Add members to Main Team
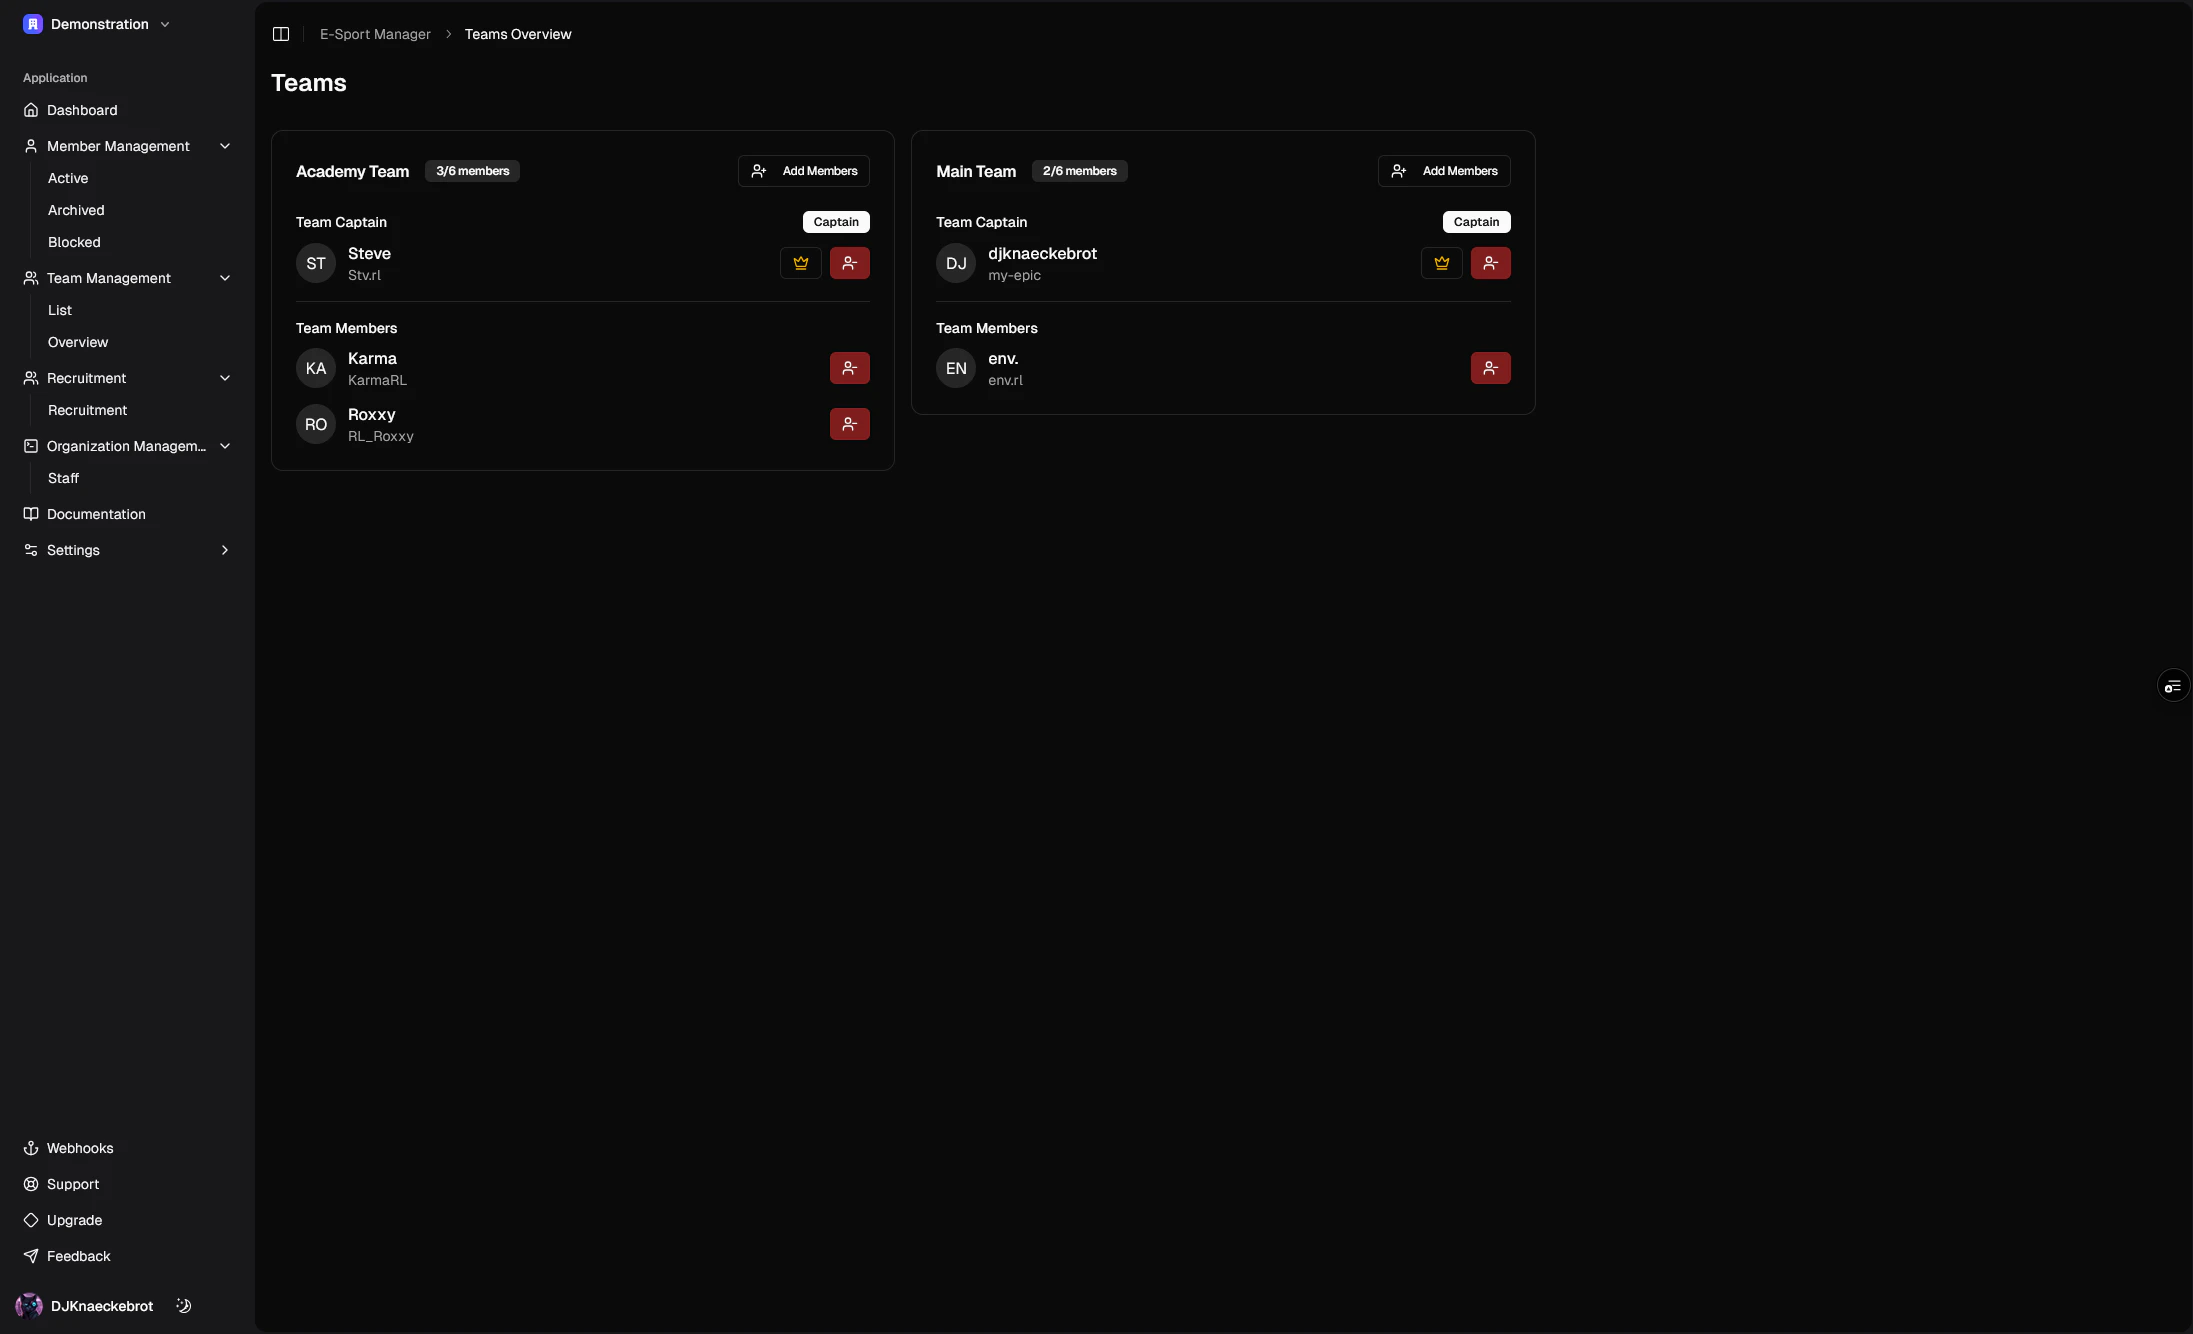This screenshot has height=1334, width=2193. click(x=1444, y=171)
